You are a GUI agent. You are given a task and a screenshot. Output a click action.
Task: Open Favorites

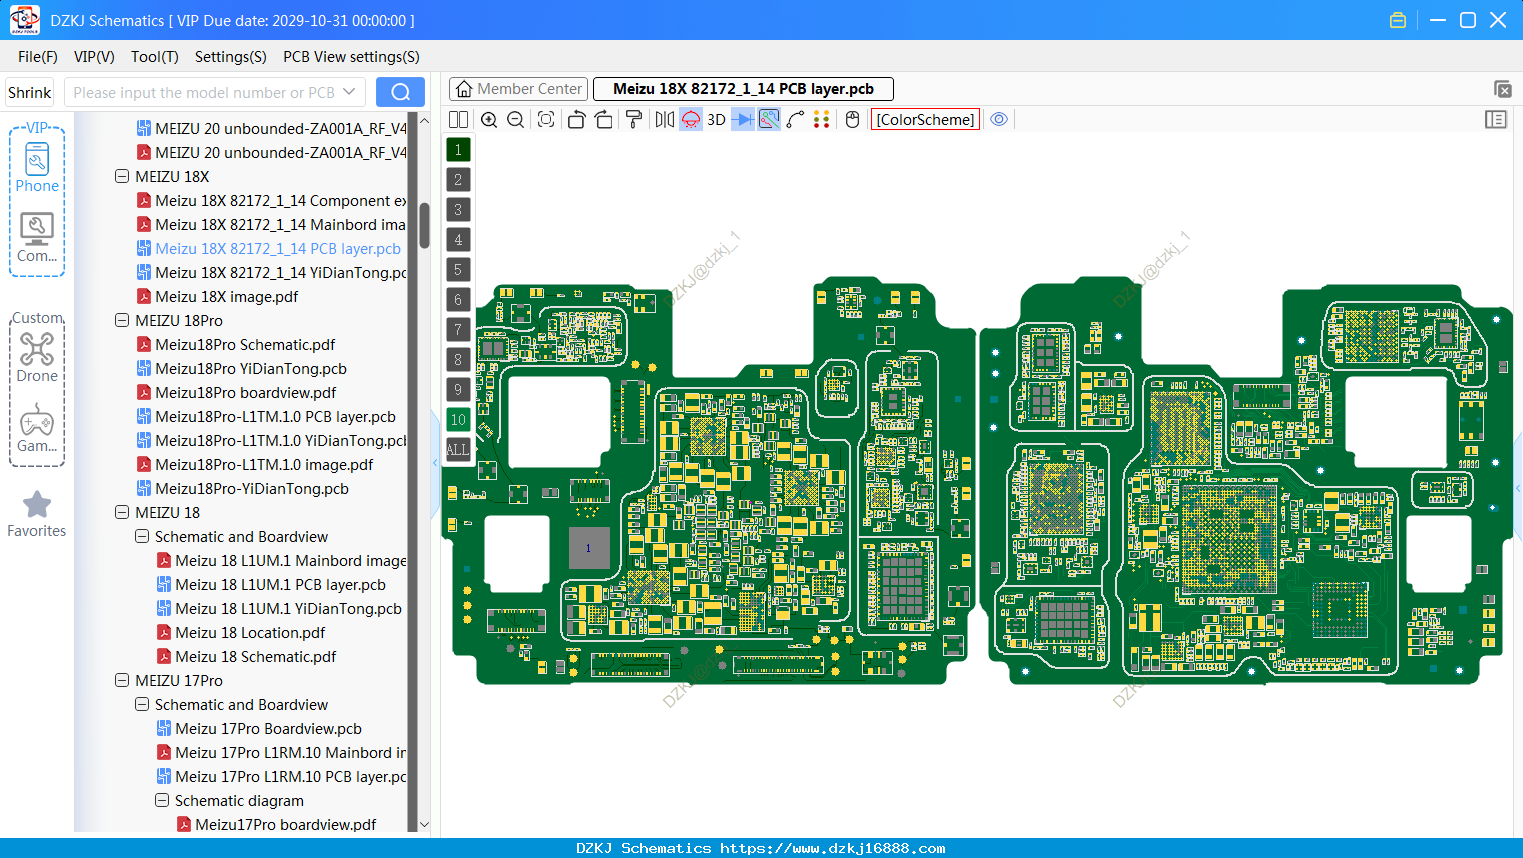[x=37, y=515]
